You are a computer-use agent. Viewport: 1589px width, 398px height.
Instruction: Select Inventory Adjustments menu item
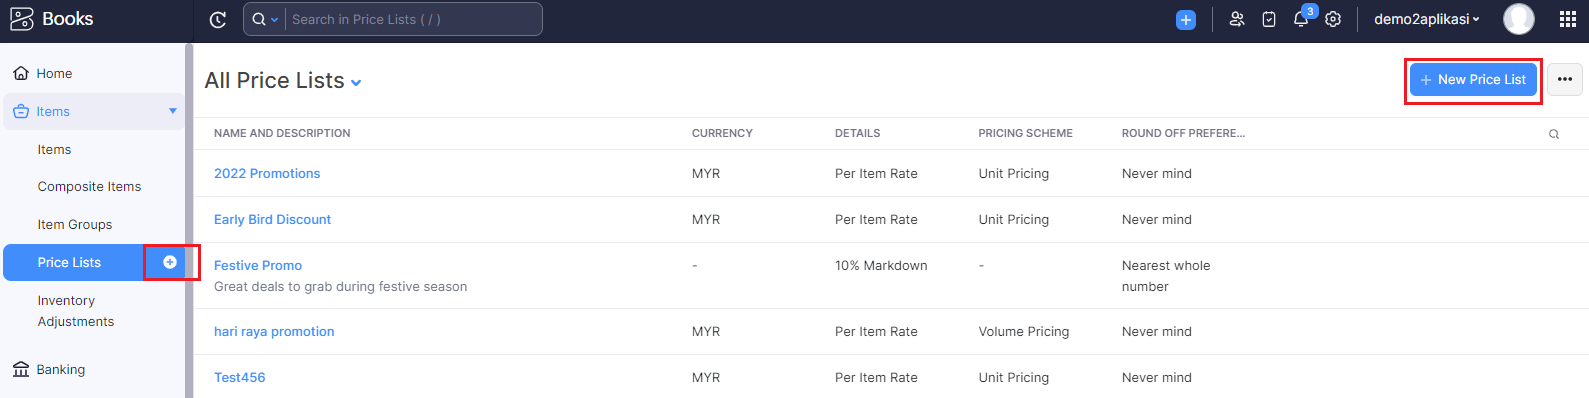[x=76, y=311]
